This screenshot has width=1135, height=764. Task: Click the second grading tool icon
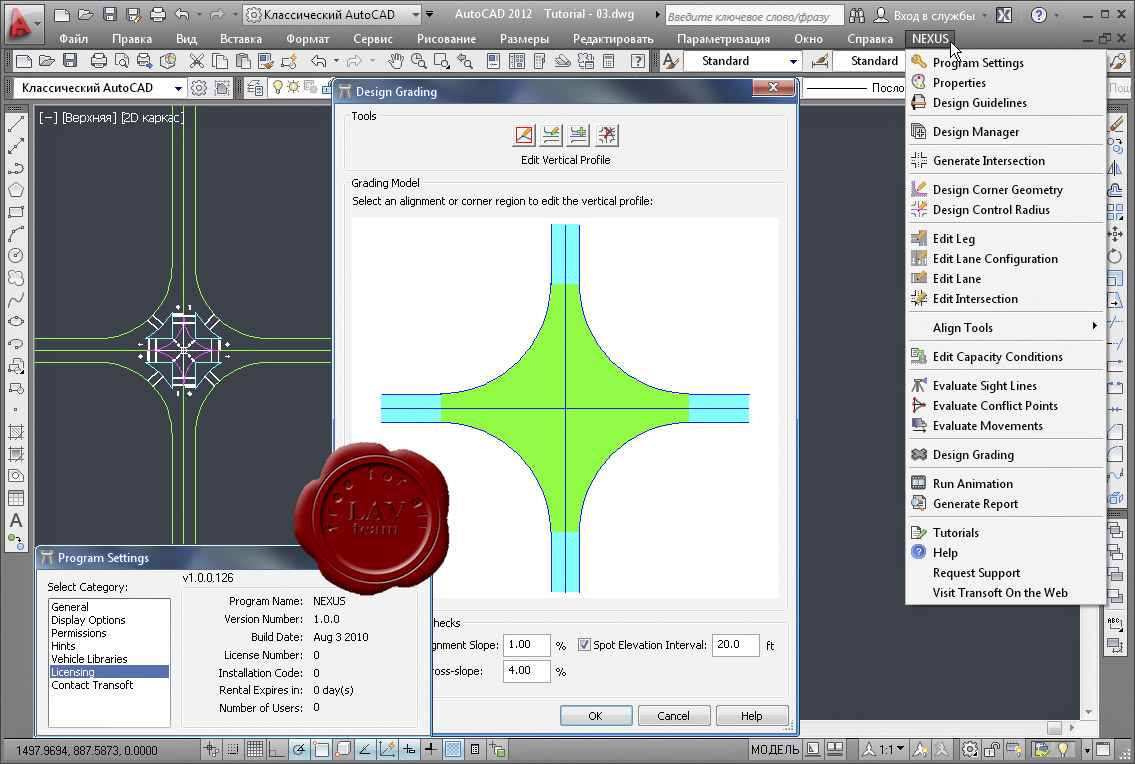tap(552, 135)
